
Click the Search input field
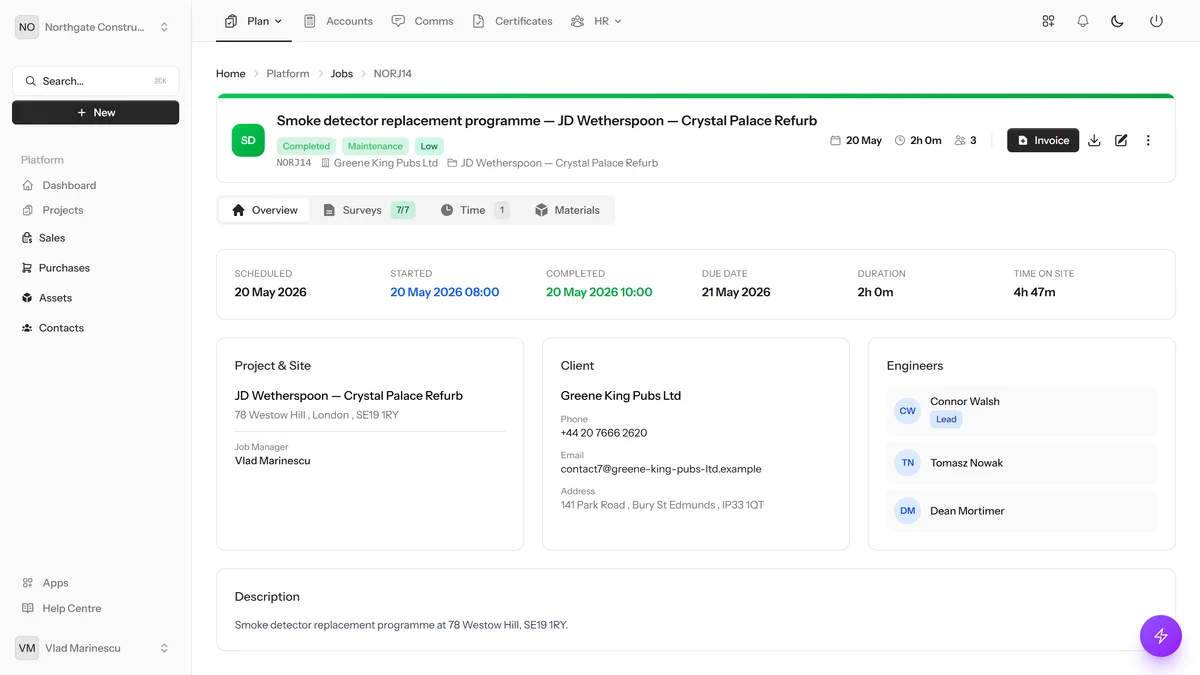click(x=95, y=81)
